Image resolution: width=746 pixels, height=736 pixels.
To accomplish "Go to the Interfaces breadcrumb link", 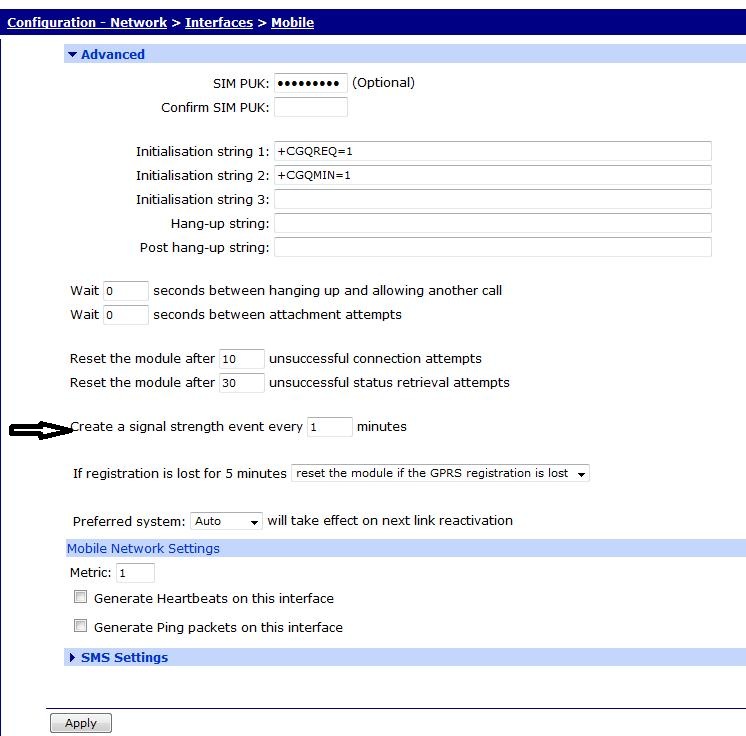I will click(219, 22).
